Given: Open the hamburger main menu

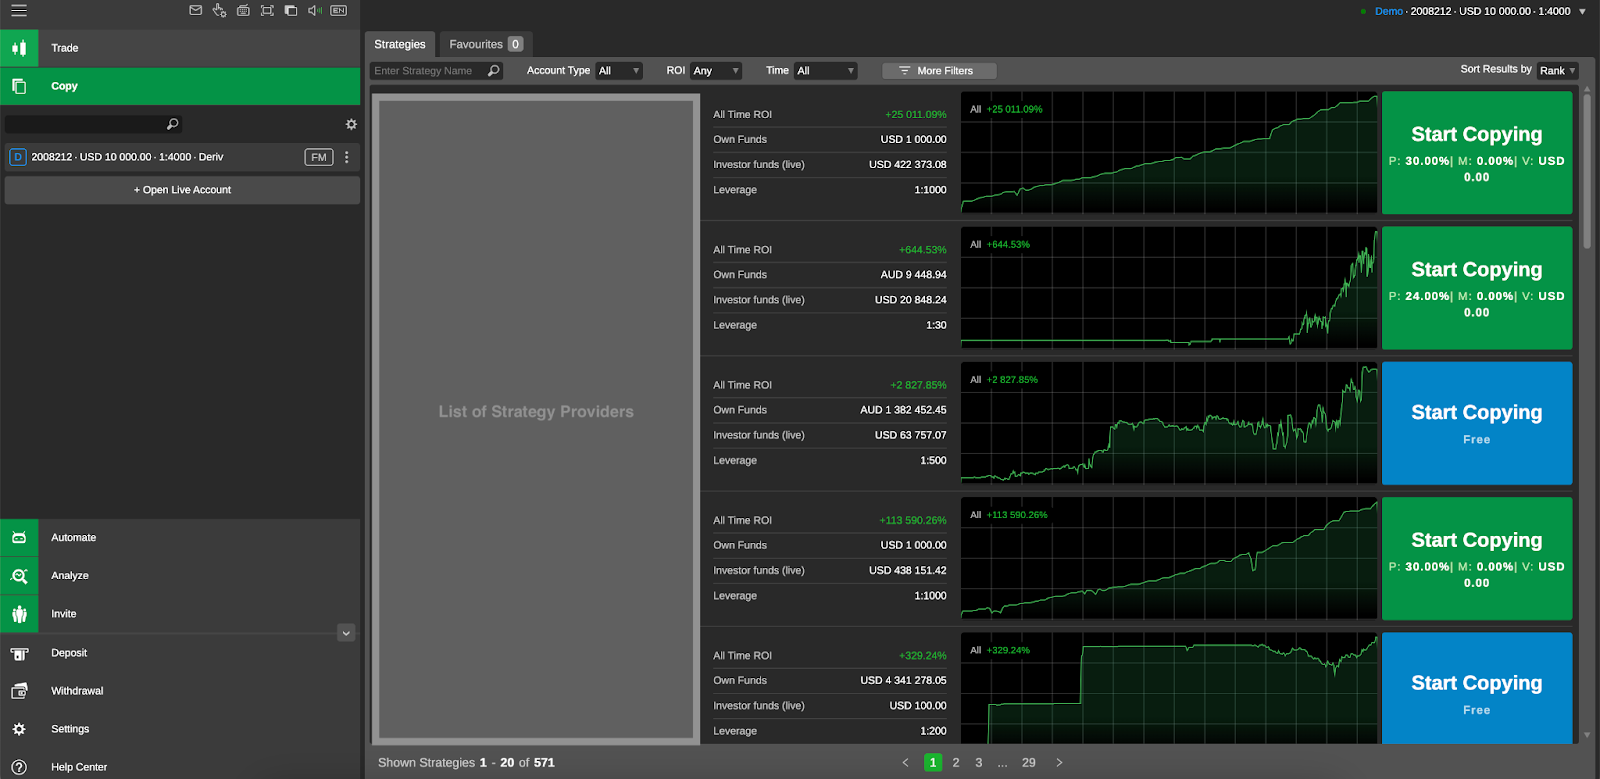Looking at the screenshot, I should (19, 11).
